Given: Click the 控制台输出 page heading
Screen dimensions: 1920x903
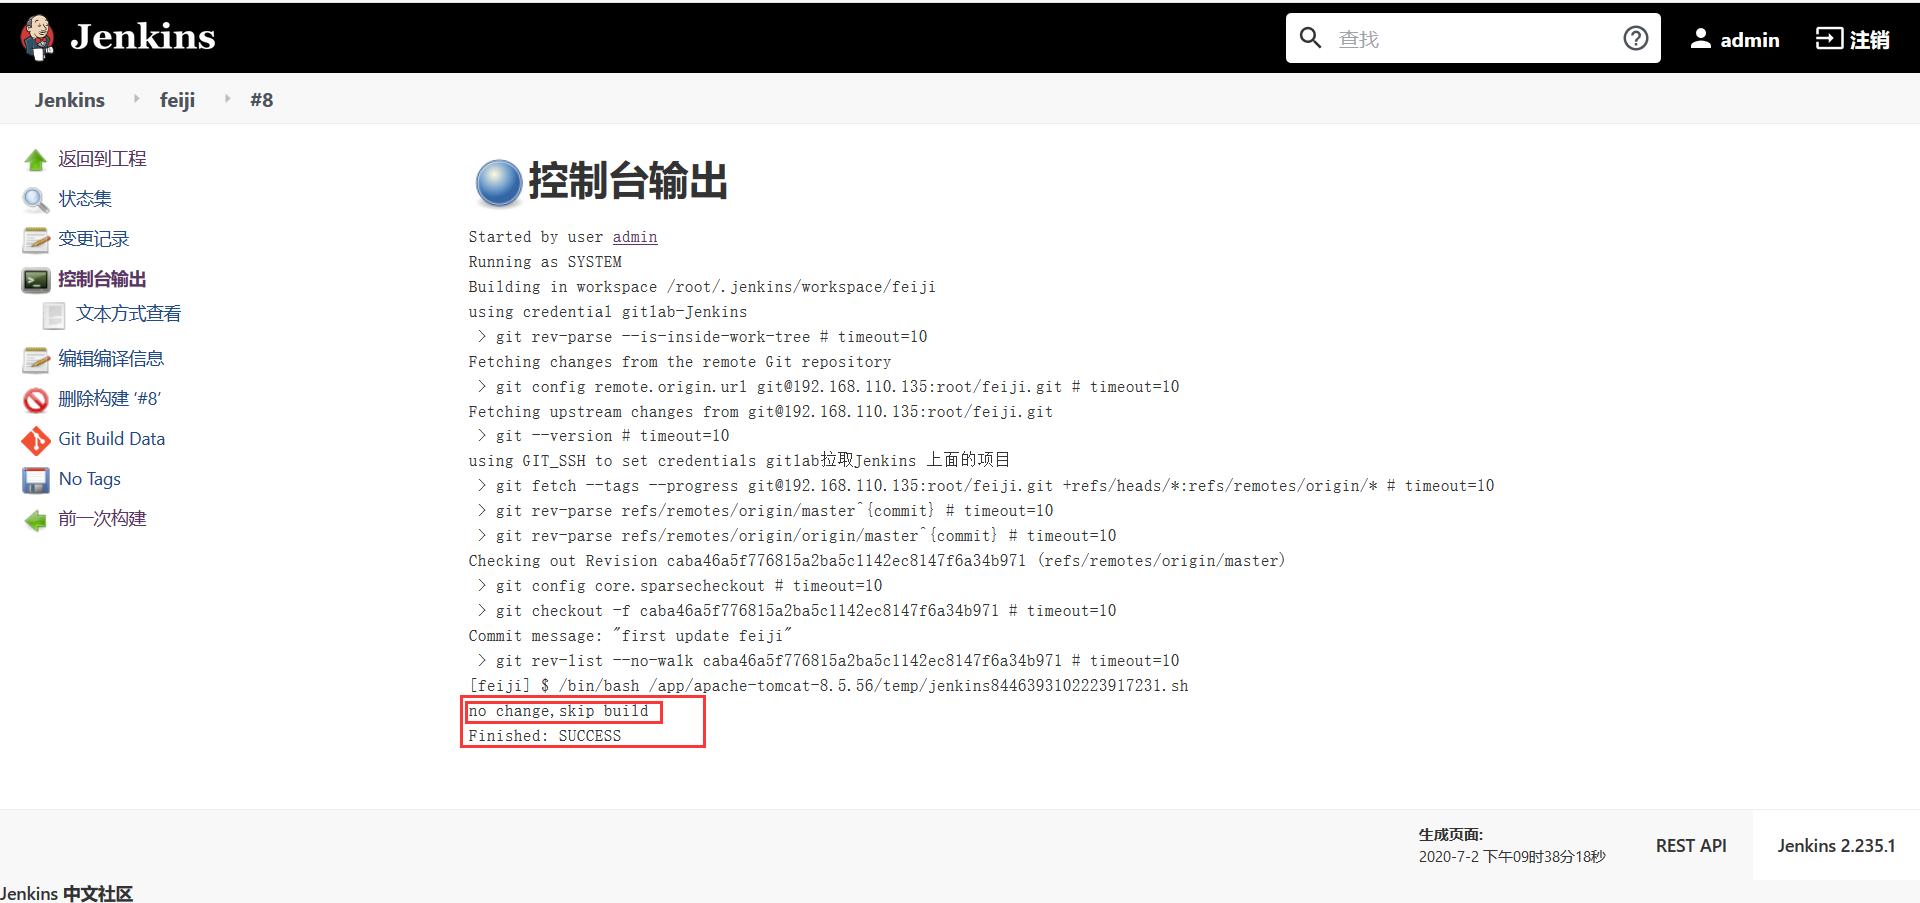Looking at the screenshot, I should pyautogui.click(x=628, y=181).
